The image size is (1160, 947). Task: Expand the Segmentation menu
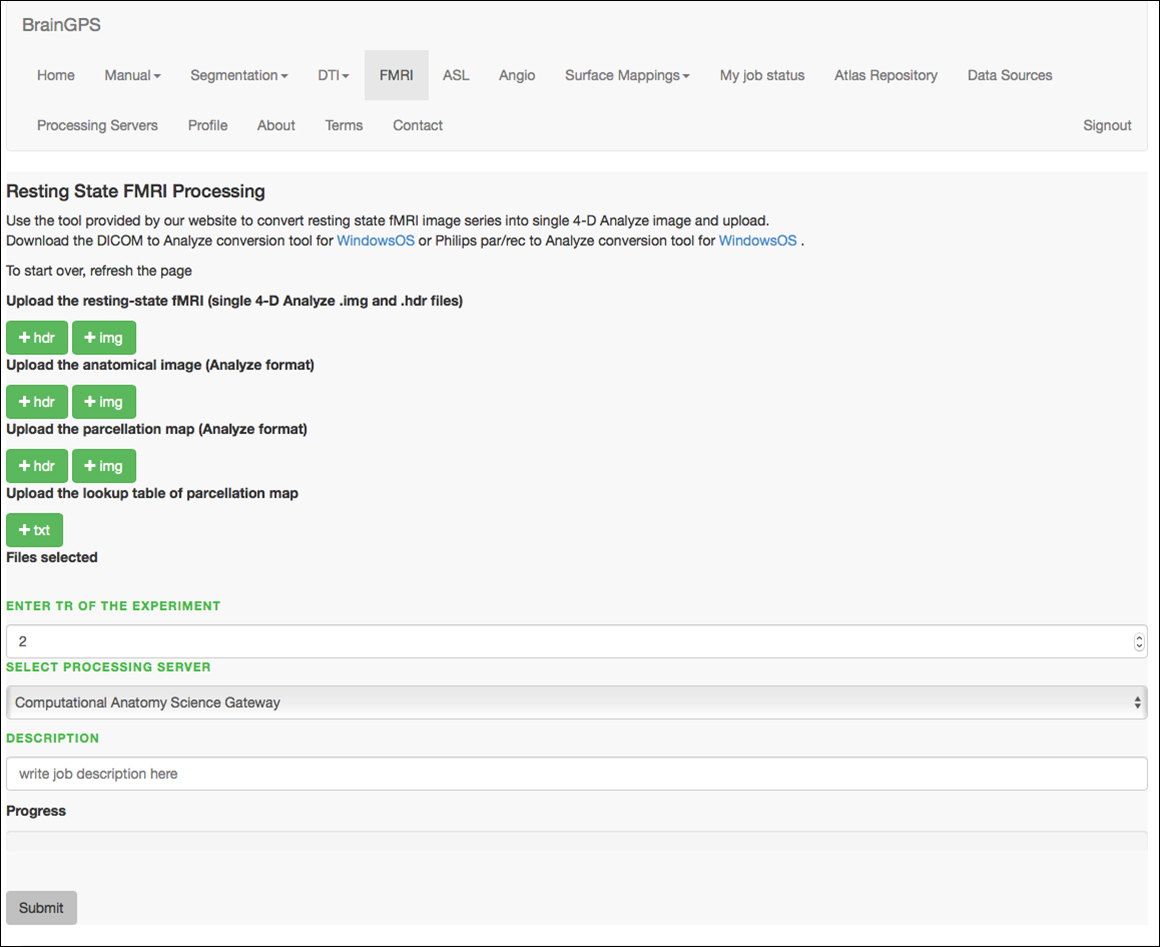click(239, 75)
